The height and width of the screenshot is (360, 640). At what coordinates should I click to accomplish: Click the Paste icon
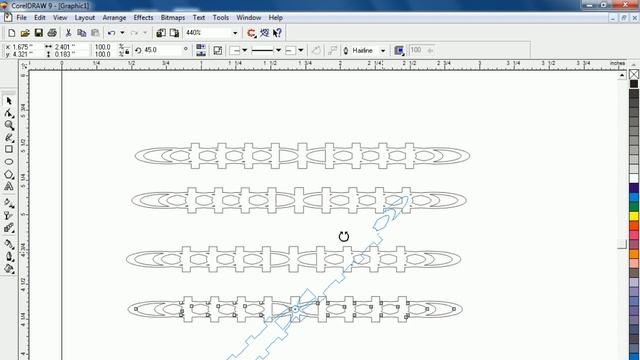[95, 33]
